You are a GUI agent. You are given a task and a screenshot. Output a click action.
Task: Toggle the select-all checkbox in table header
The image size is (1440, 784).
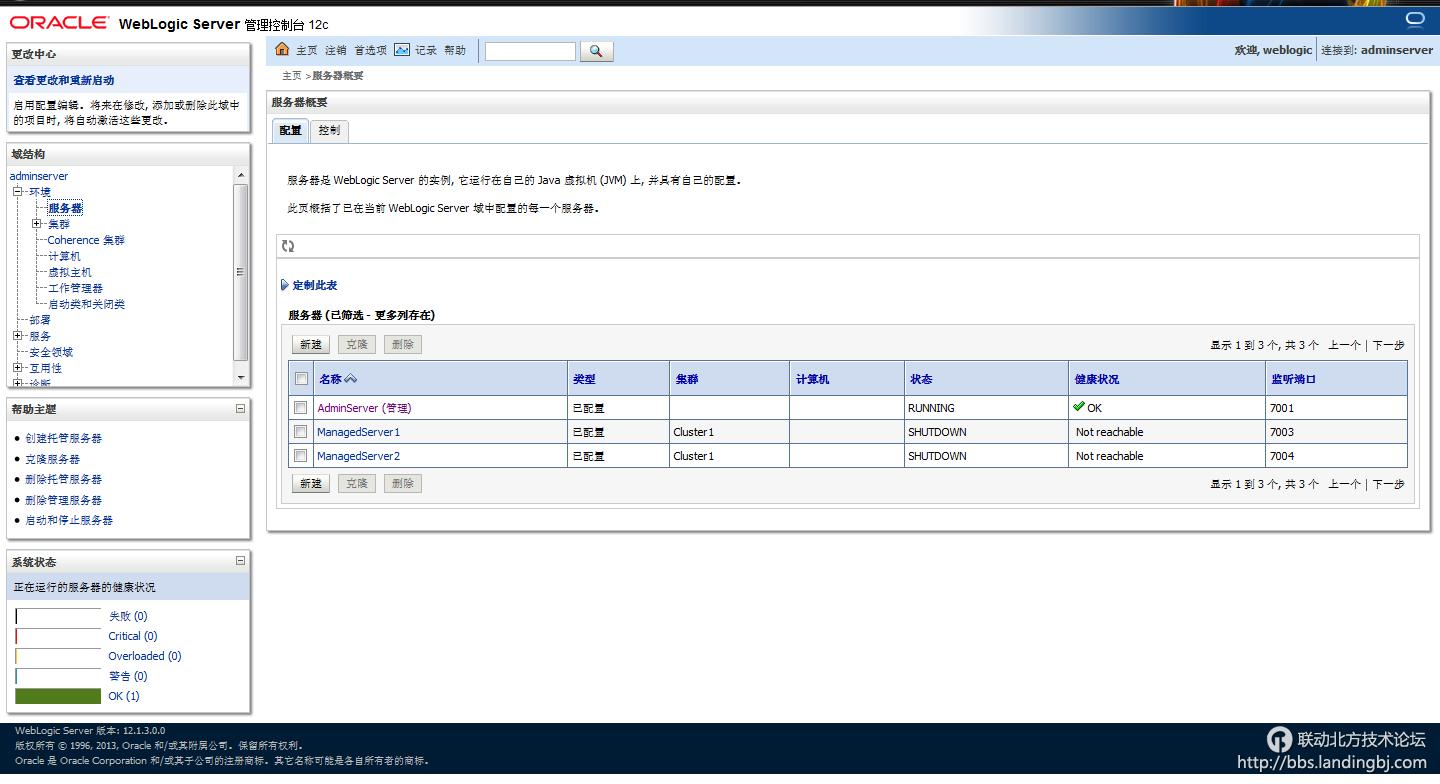point(300,379)
